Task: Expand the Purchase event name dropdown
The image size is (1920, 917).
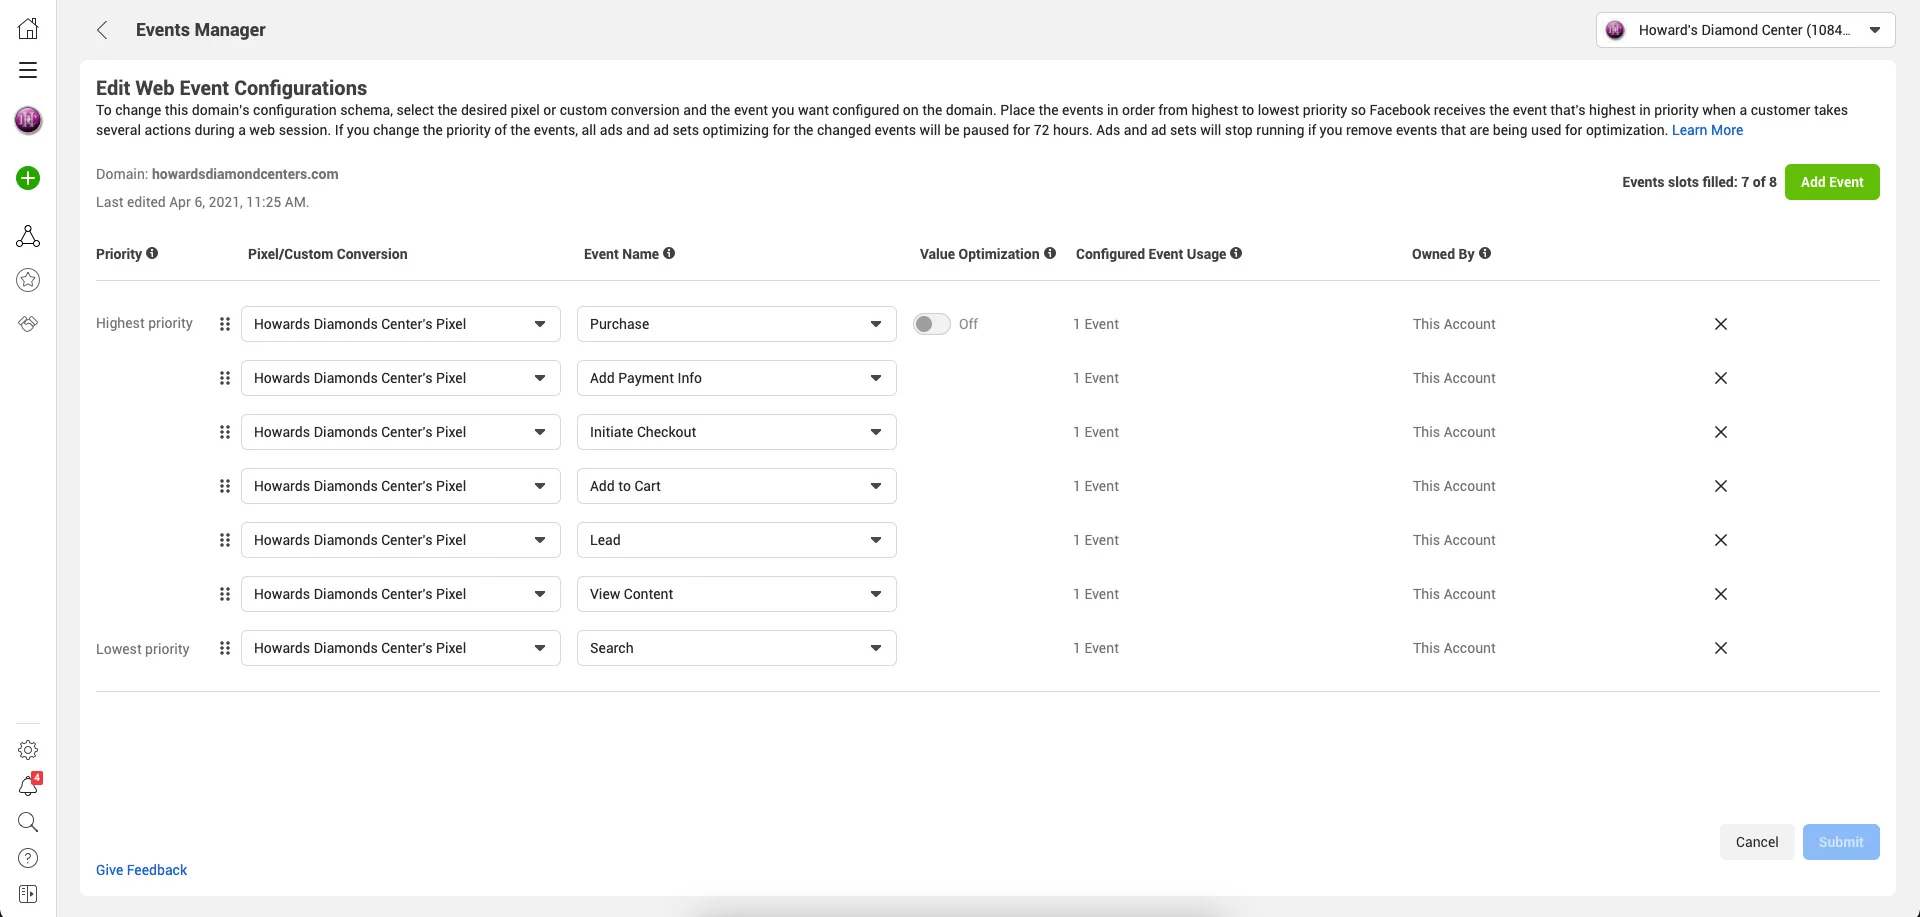Action: tap(736, 324)
